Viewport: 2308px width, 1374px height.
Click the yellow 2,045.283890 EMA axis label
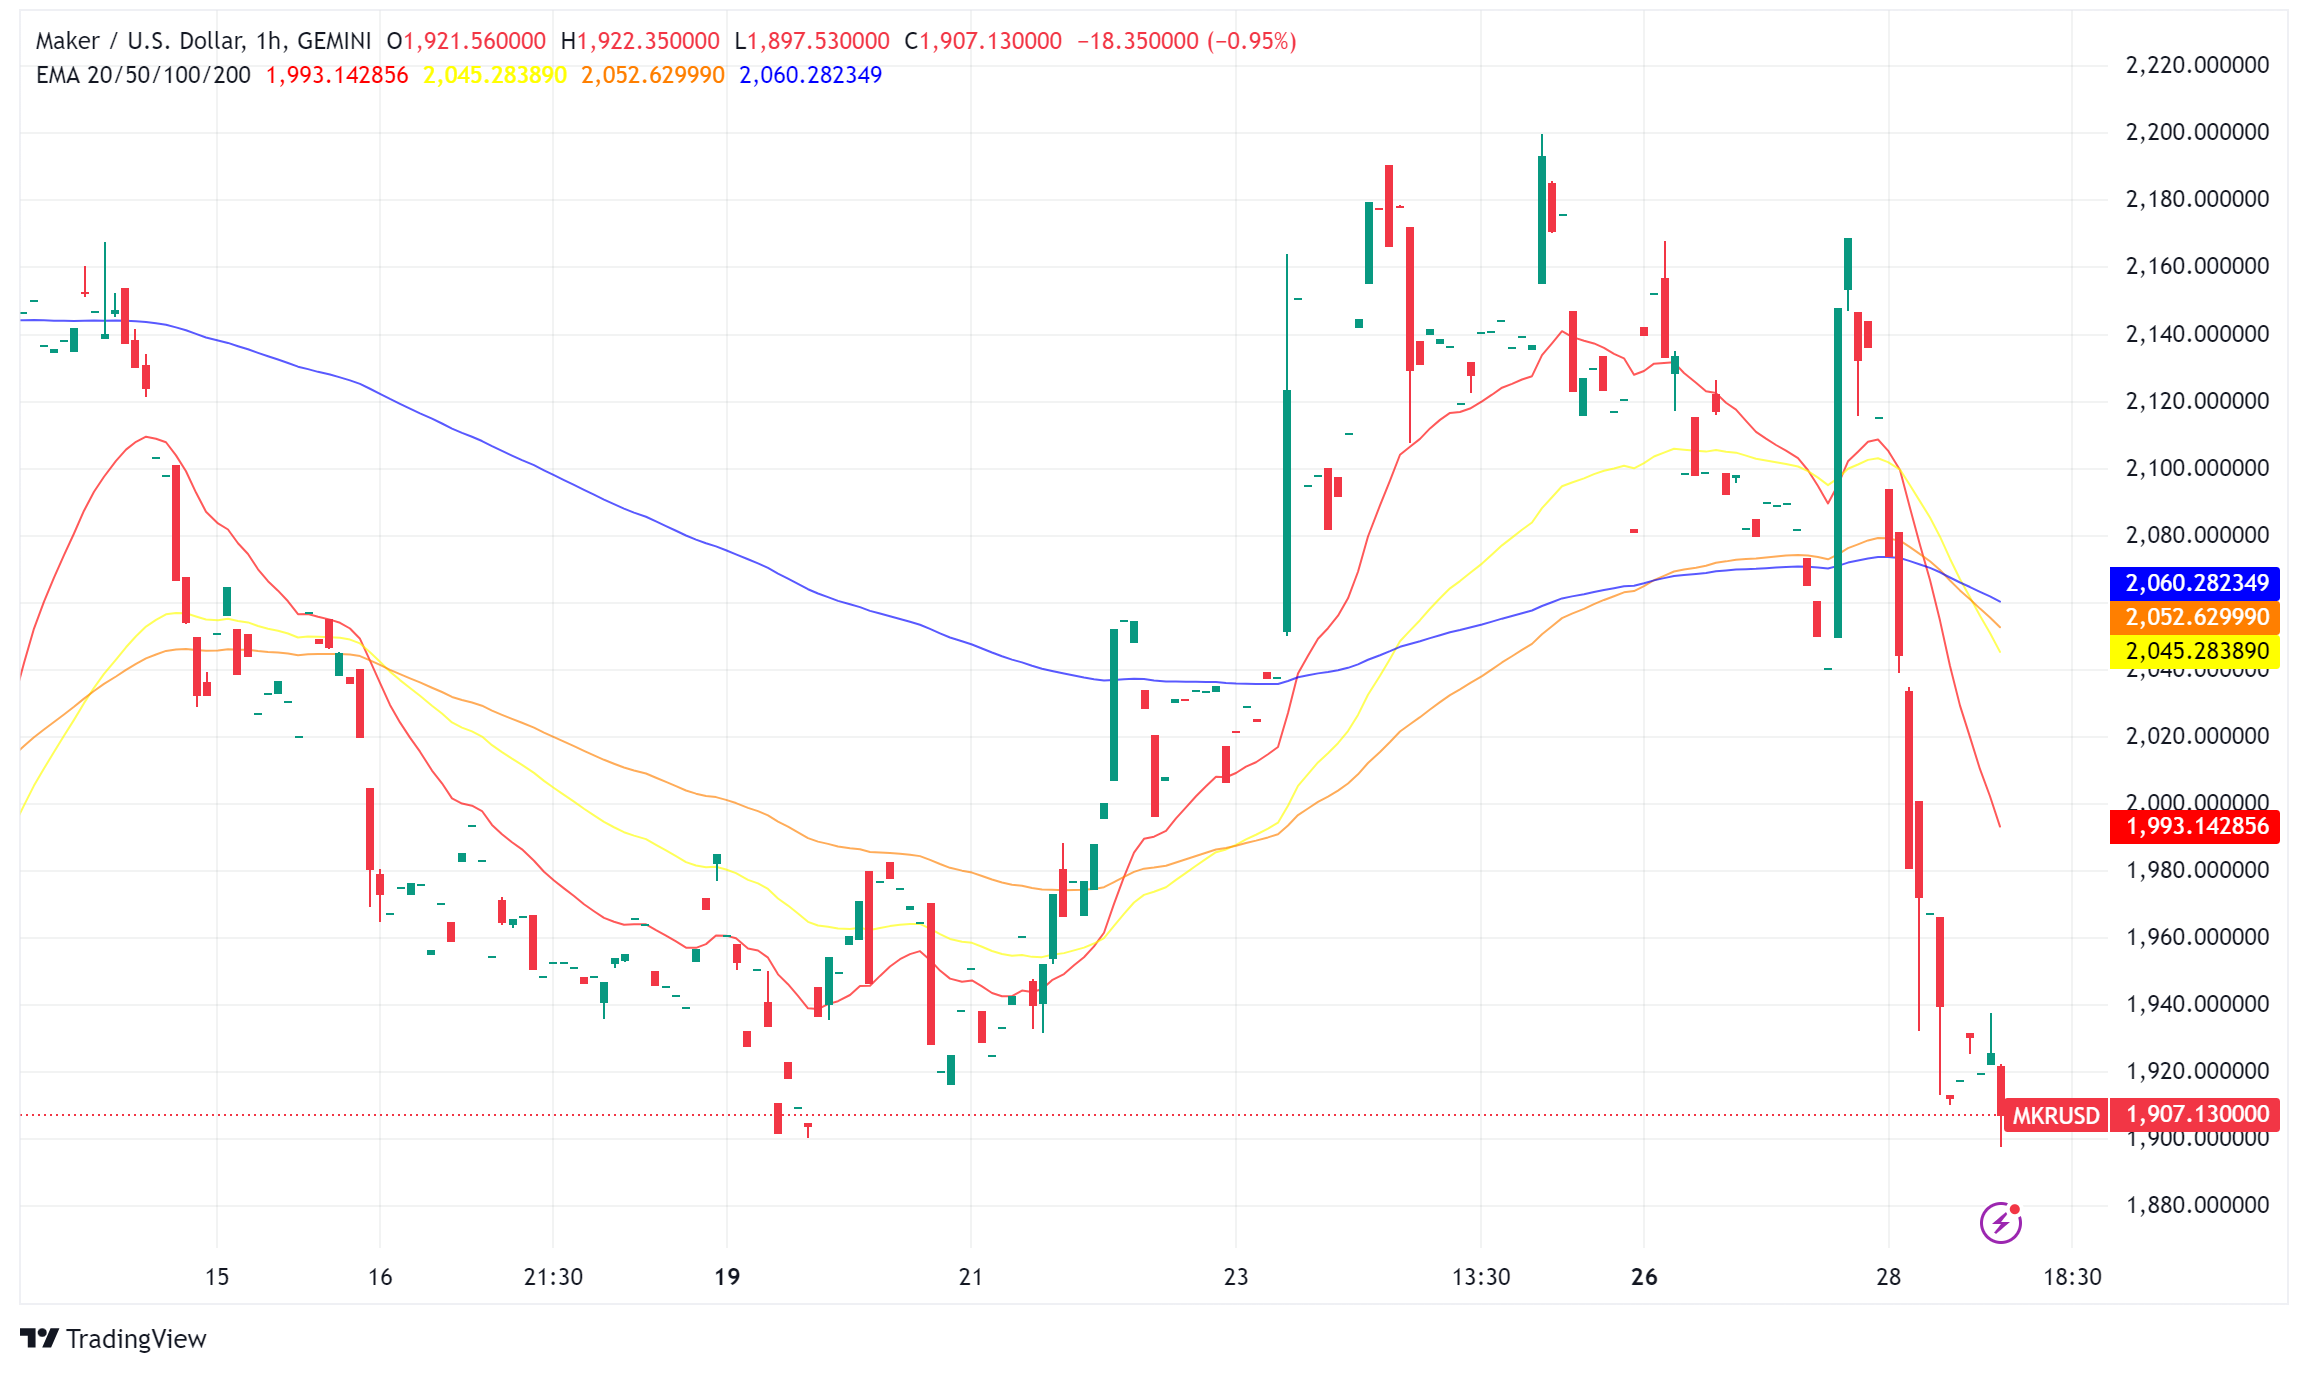[2196, 651]
